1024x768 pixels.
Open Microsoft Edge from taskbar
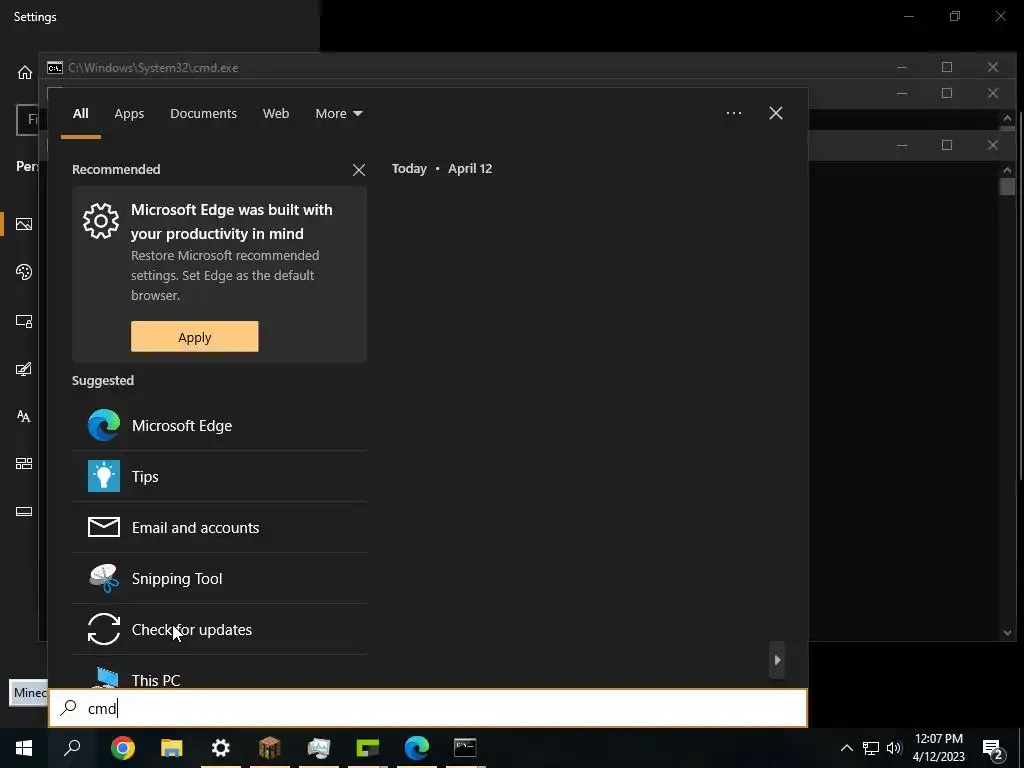pyautogui.click(x=417, y=748)
